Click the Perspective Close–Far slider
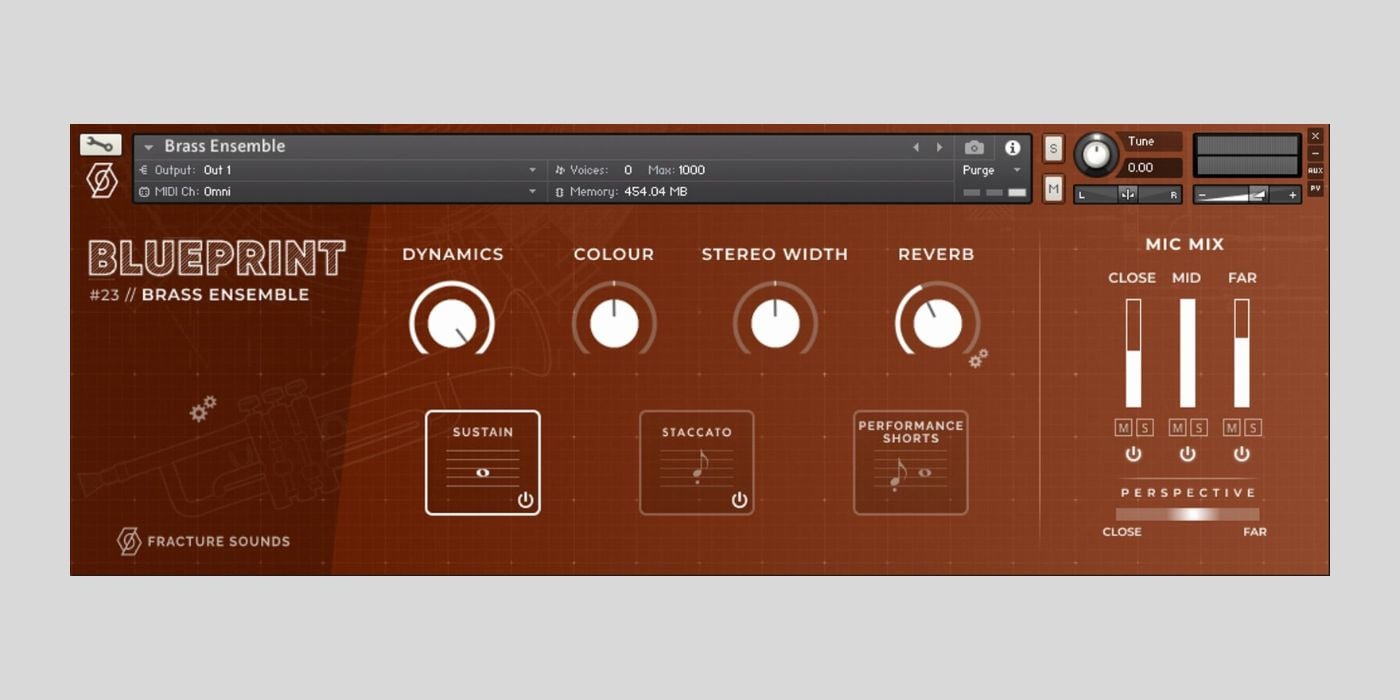Viewport: 1400px width, 700px height. pos(1187,514)
